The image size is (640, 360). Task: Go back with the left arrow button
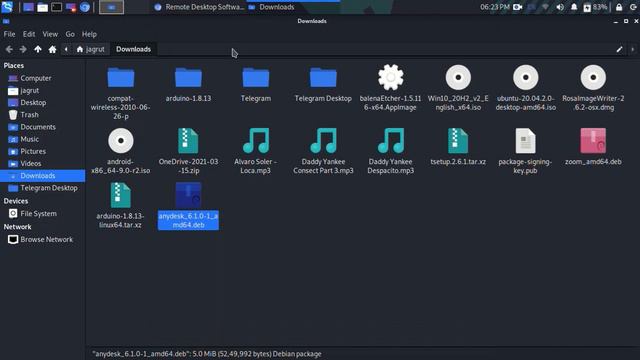pyautogui.click(x=9, y=49)
